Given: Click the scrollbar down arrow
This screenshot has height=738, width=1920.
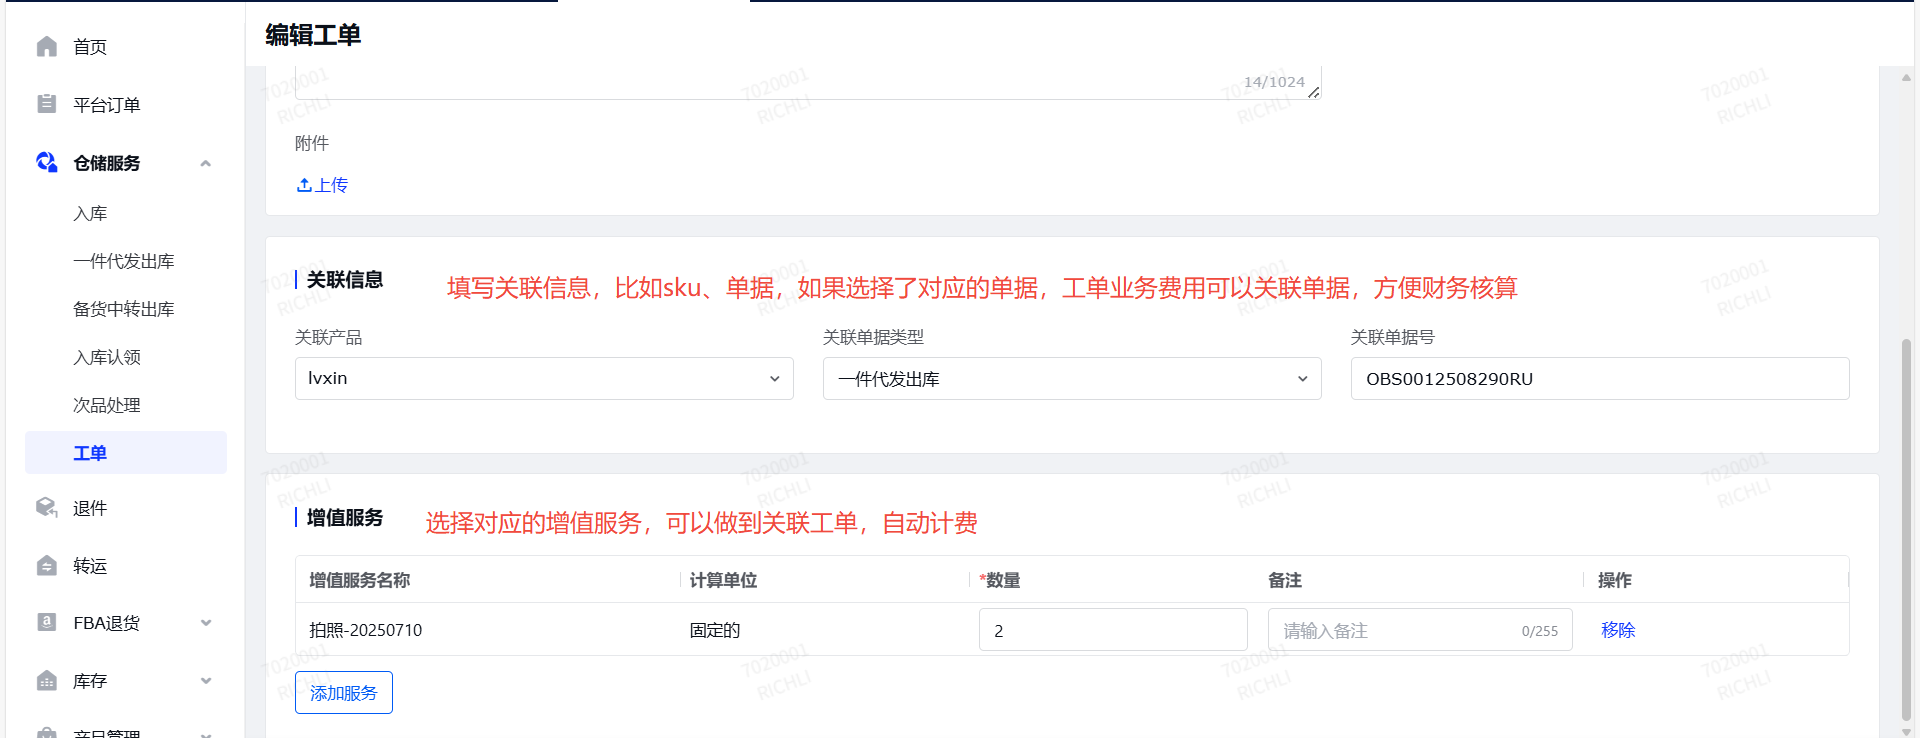Looking at the screenshot, I should pyautogui.click(x=1906, y=732).
